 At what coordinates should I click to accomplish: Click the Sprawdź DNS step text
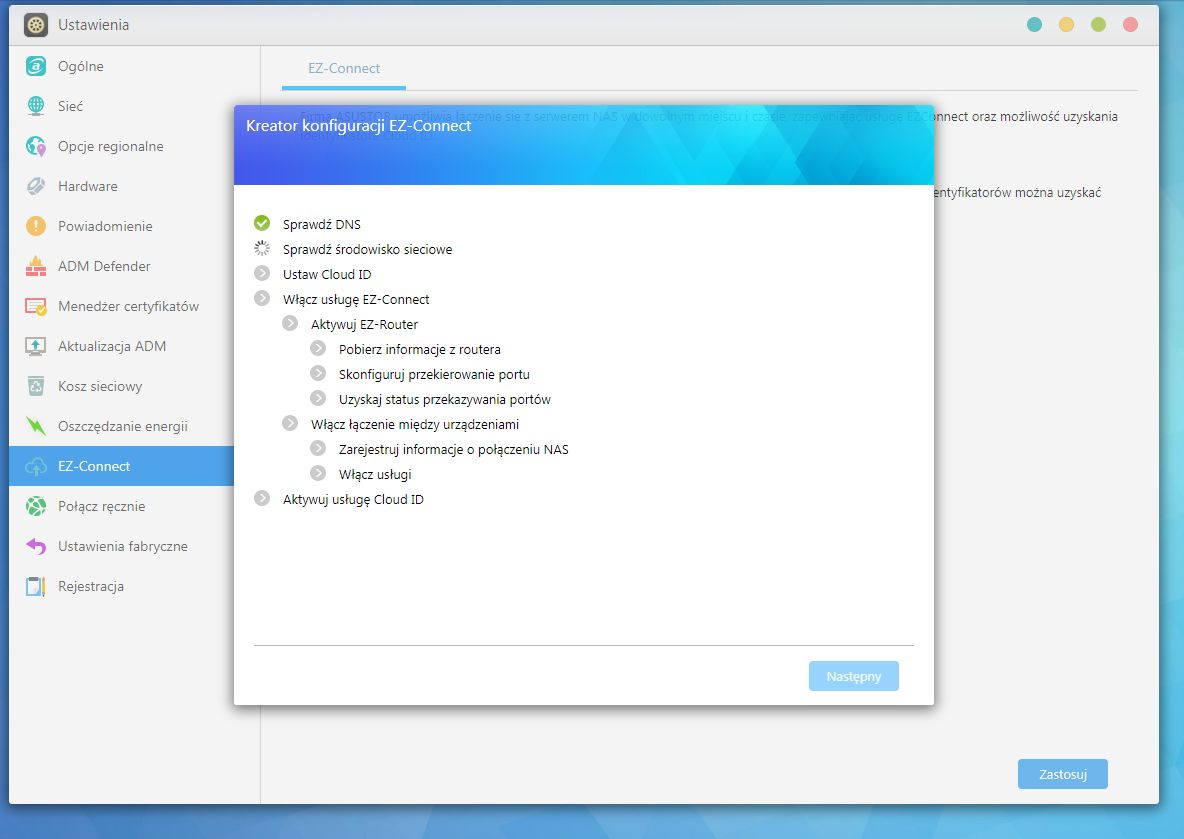tap(322, 224)
